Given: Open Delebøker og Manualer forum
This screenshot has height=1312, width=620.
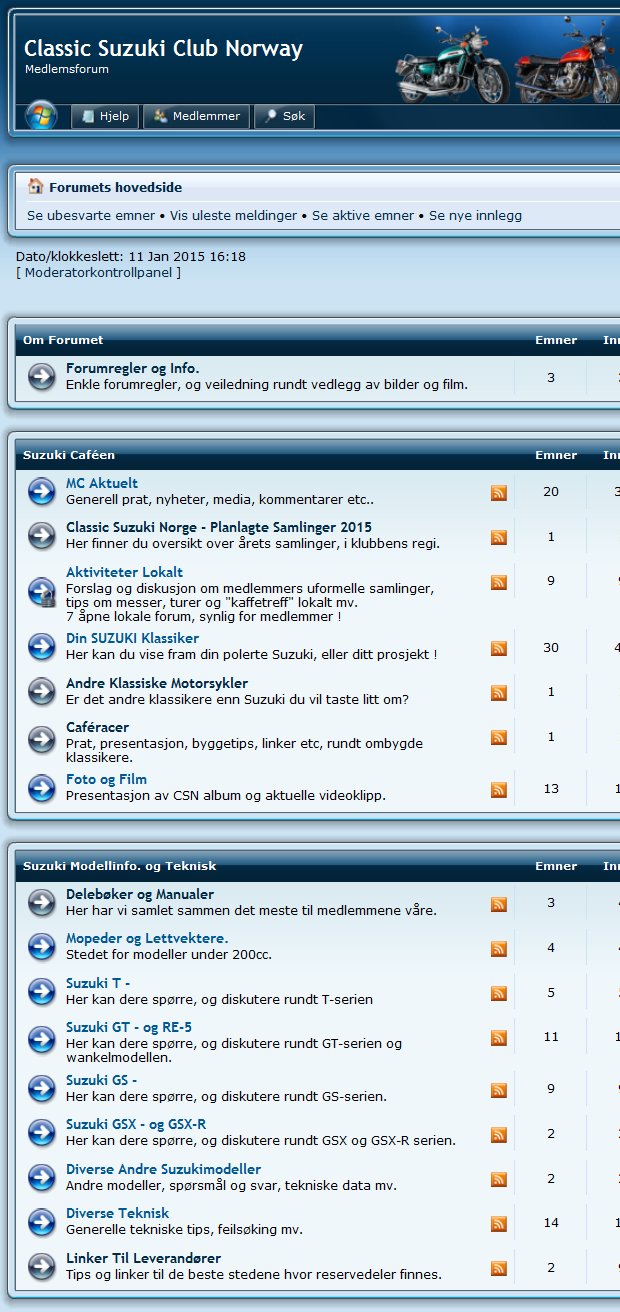Looking at the screenshot, I should point(140,894).
